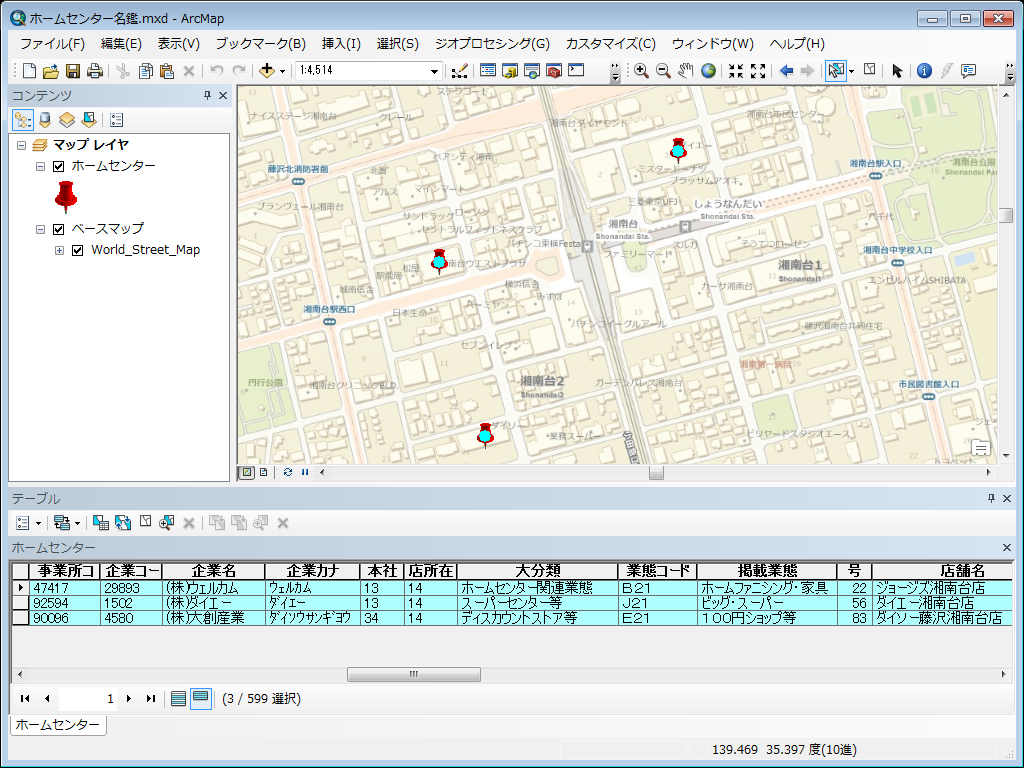
Task: Open the Add Data dropdown arrow
Action: [x=282, y=71]
